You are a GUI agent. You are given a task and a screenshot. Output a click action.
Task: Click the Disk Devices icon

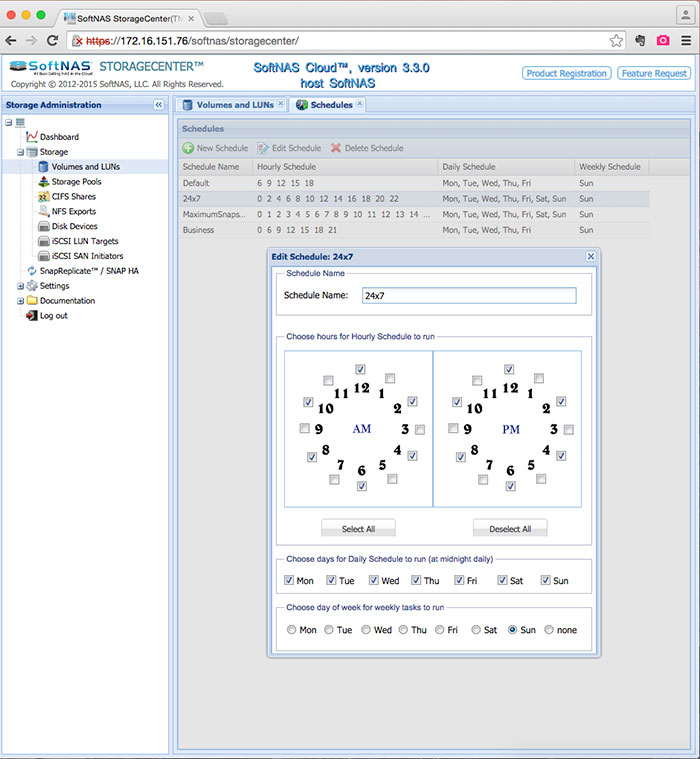click(44, 226)
